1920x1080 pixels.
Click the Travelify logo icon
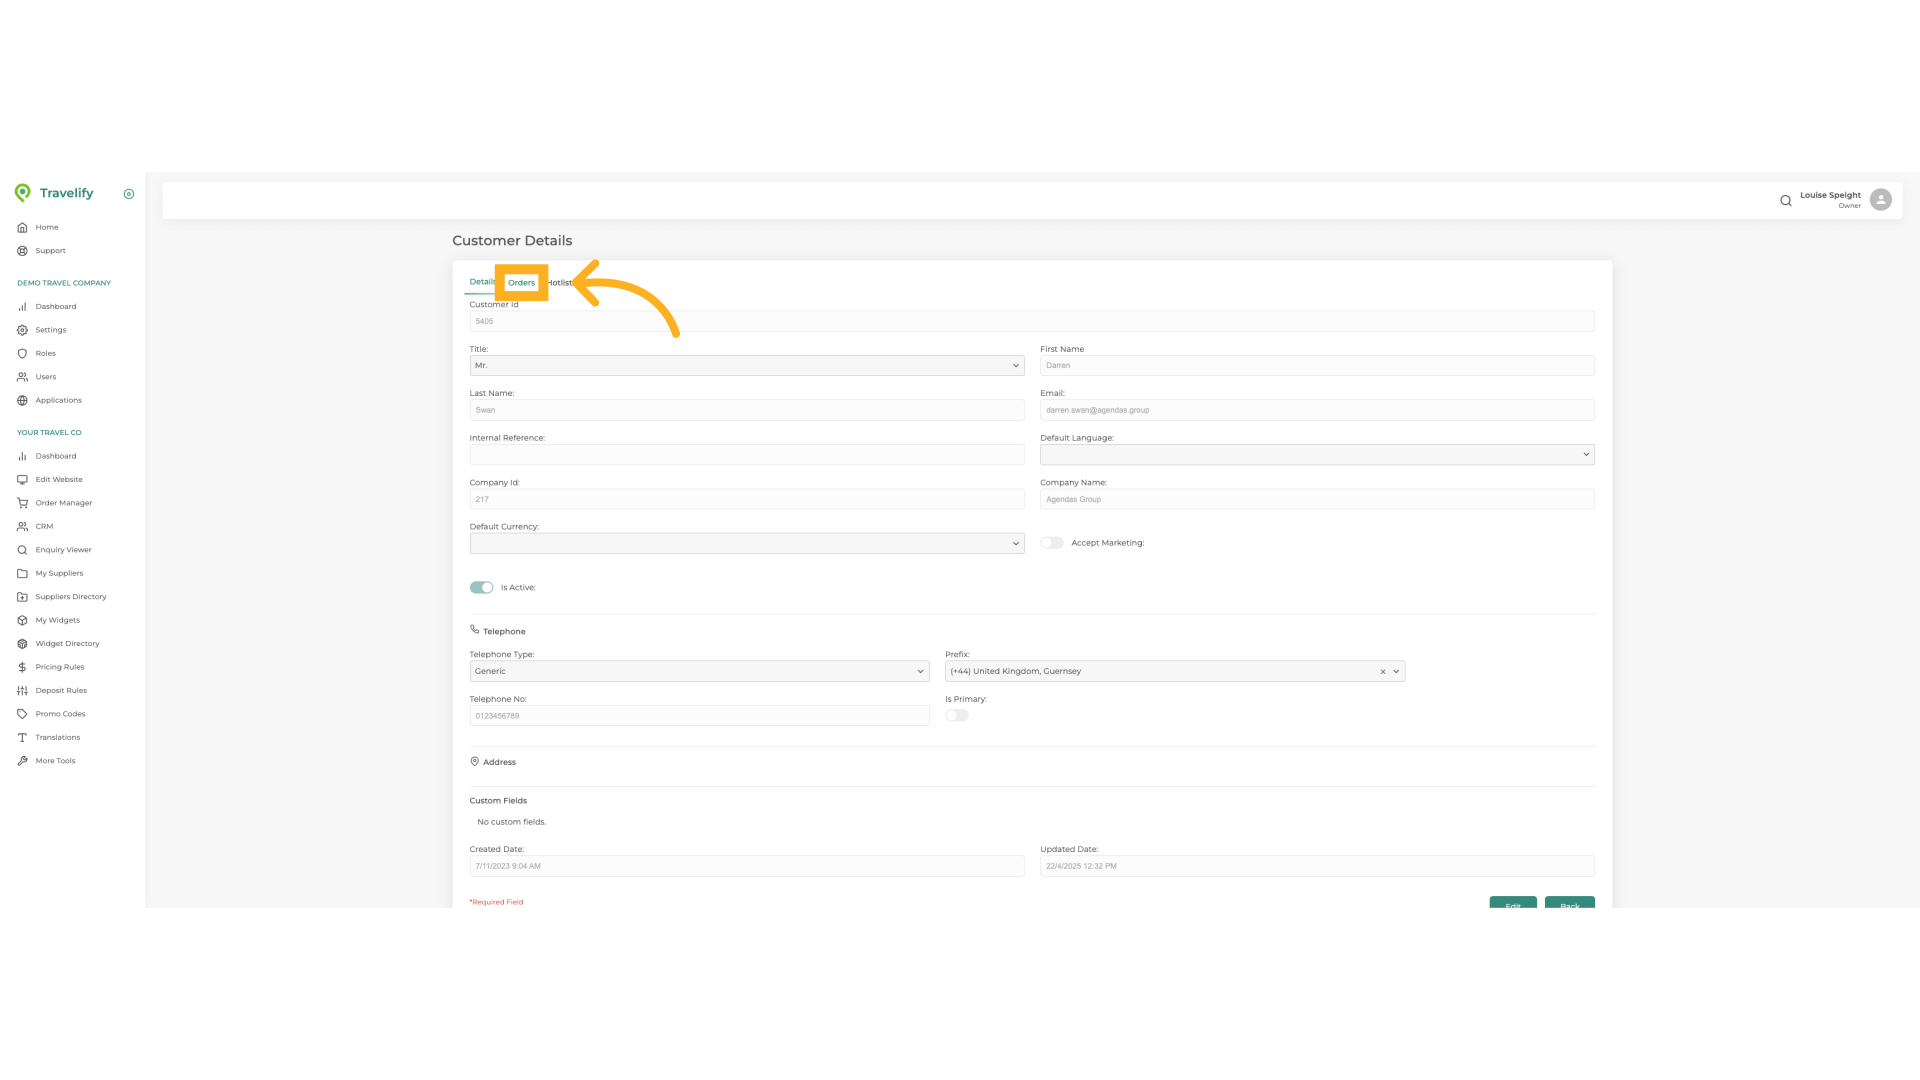pos(23,192)
